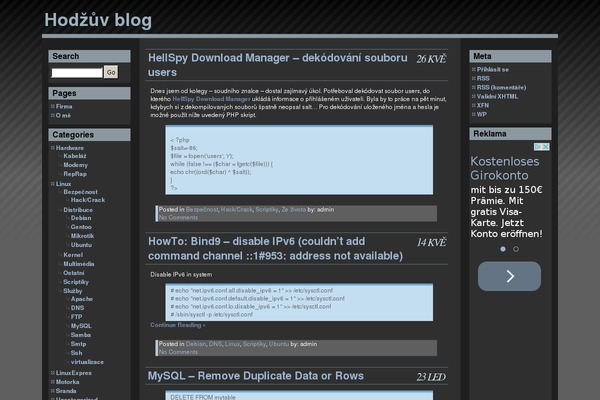Image resolution: width=600 pixels, height=400 pixels.
Task: Open the Linux category in sidebar
Action: tap(64, 184)
